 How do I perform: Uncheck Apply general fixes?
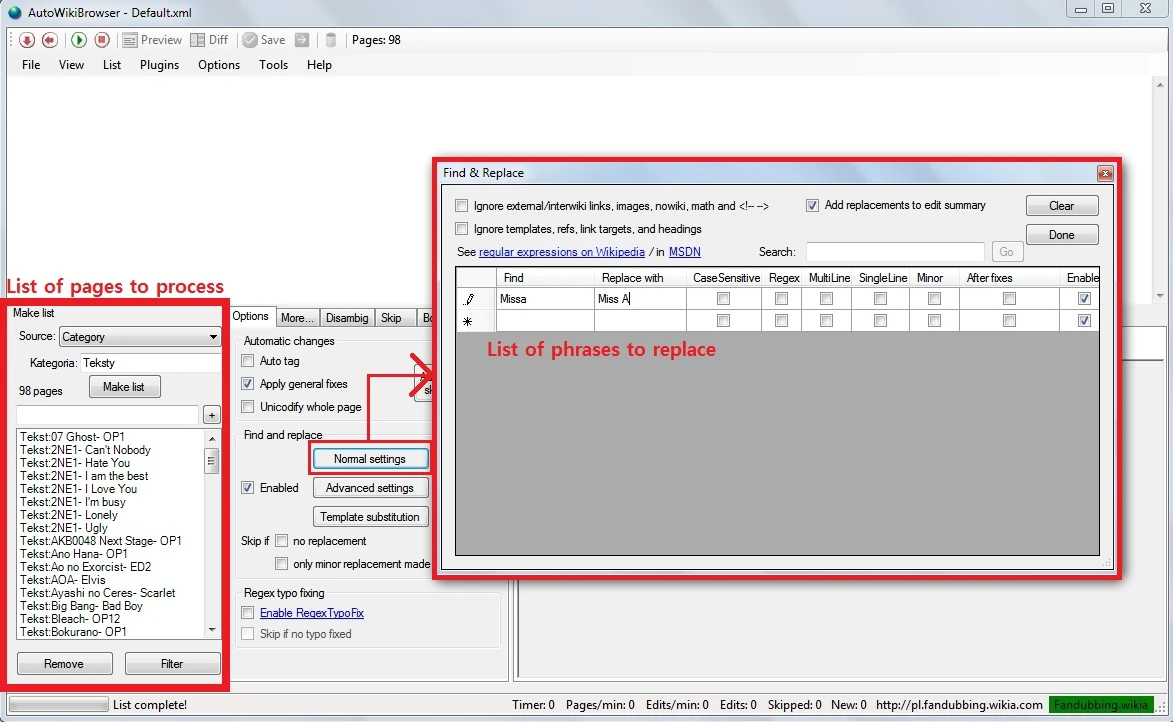tap(248, 384)
